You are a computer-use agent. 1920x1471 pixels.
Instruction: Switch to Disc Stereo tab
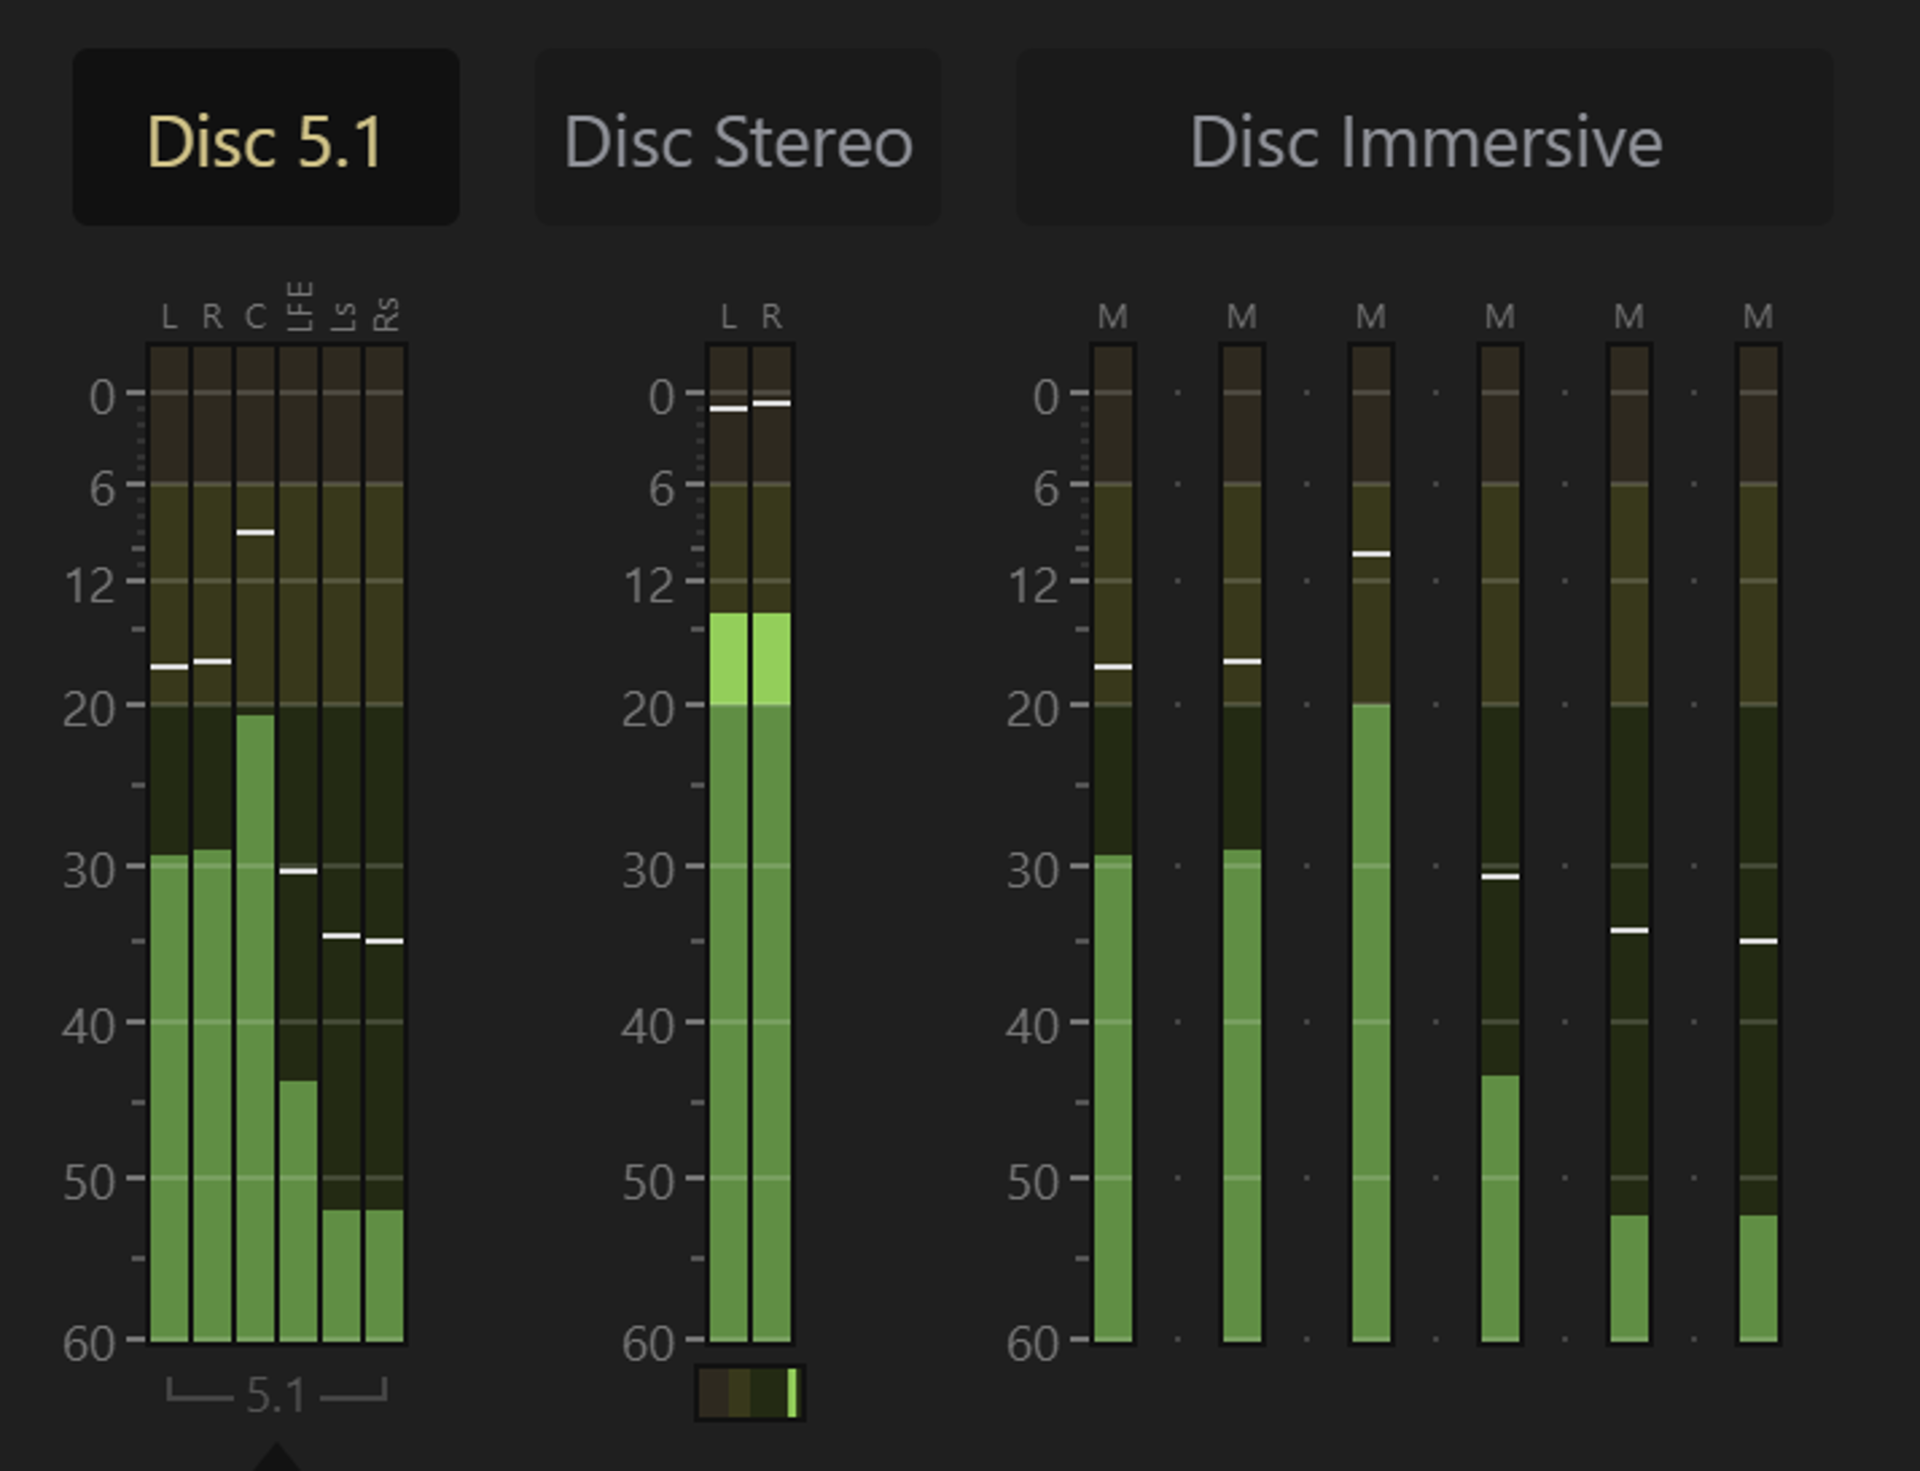point(738,137)
